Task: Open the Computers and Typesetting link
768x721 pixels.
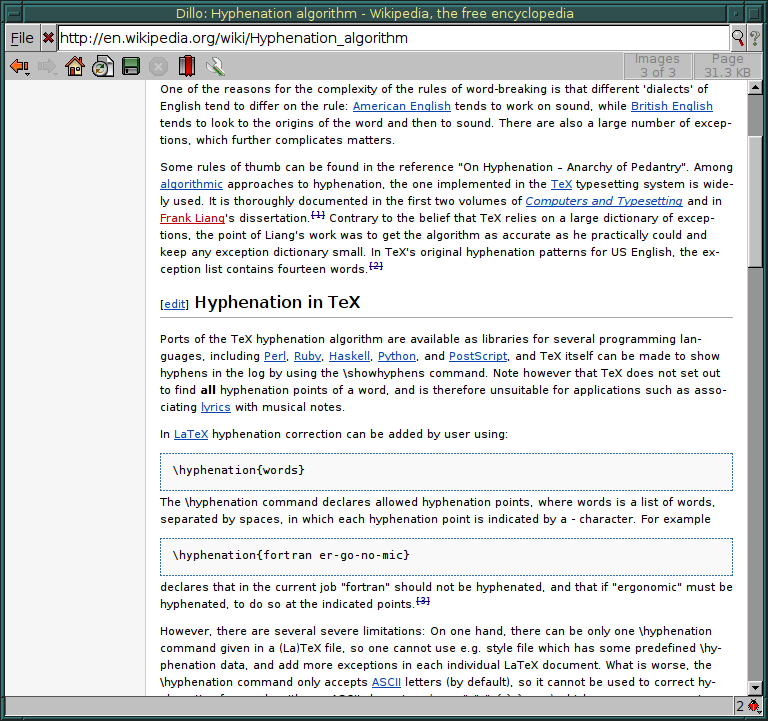Action: tap(604, 201)
